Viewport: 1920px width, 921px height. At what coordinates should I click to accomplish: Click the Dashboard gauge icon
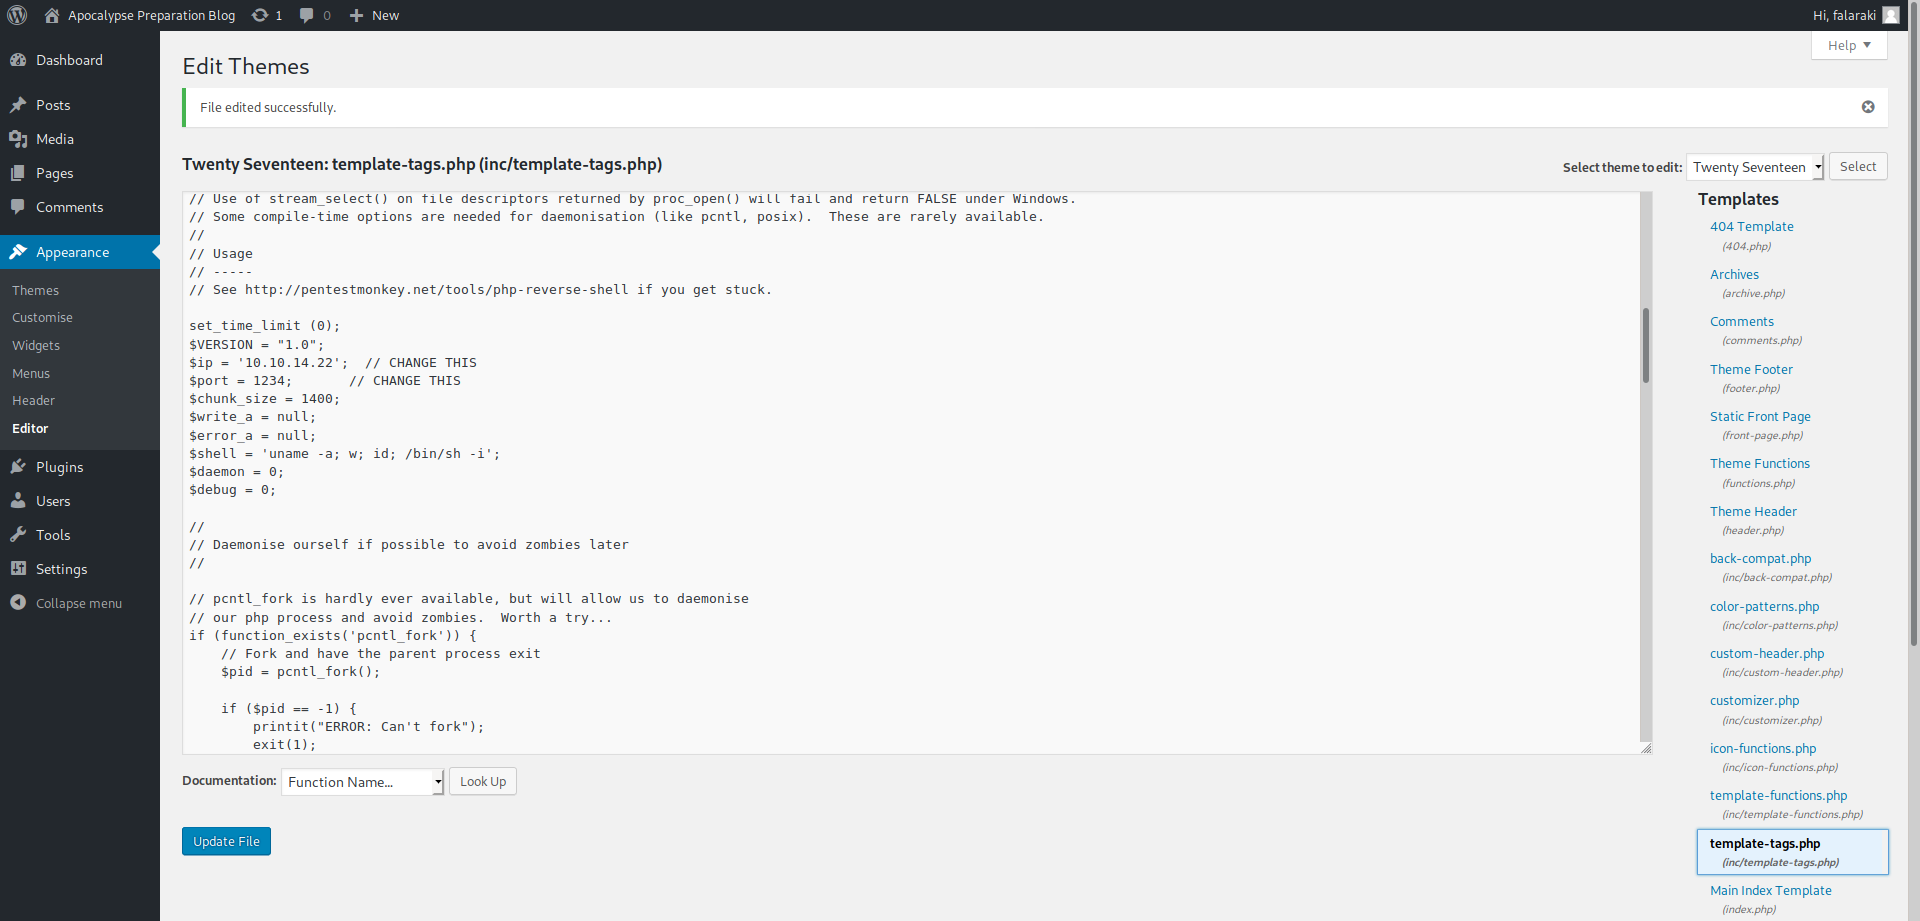coord(18,60)
